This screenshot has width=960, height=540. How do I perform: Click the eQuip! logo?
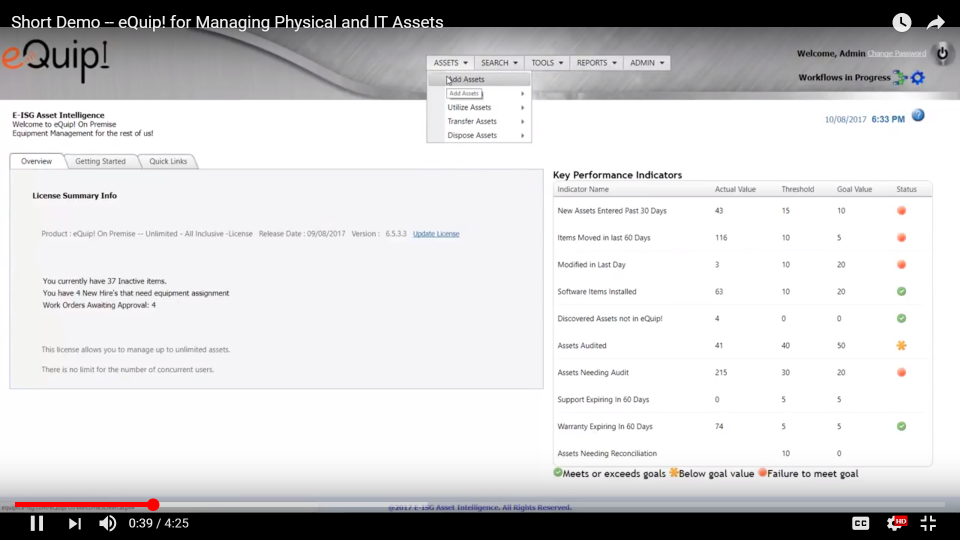point(55,59)
